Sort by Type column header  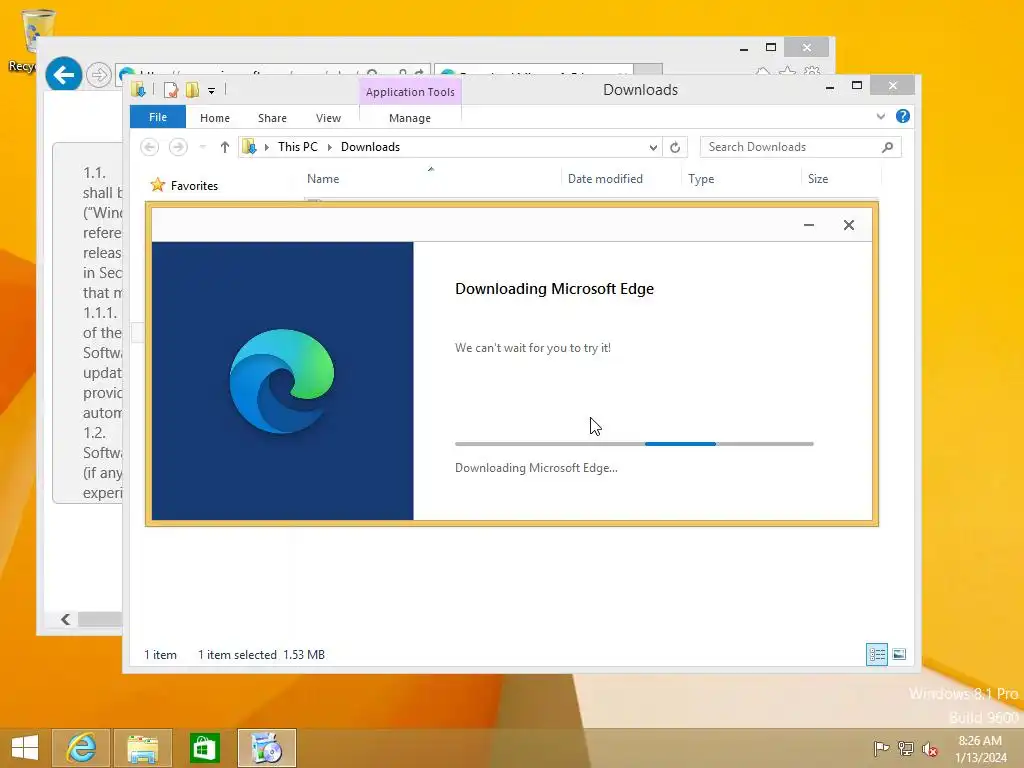(x=701, y=179)
